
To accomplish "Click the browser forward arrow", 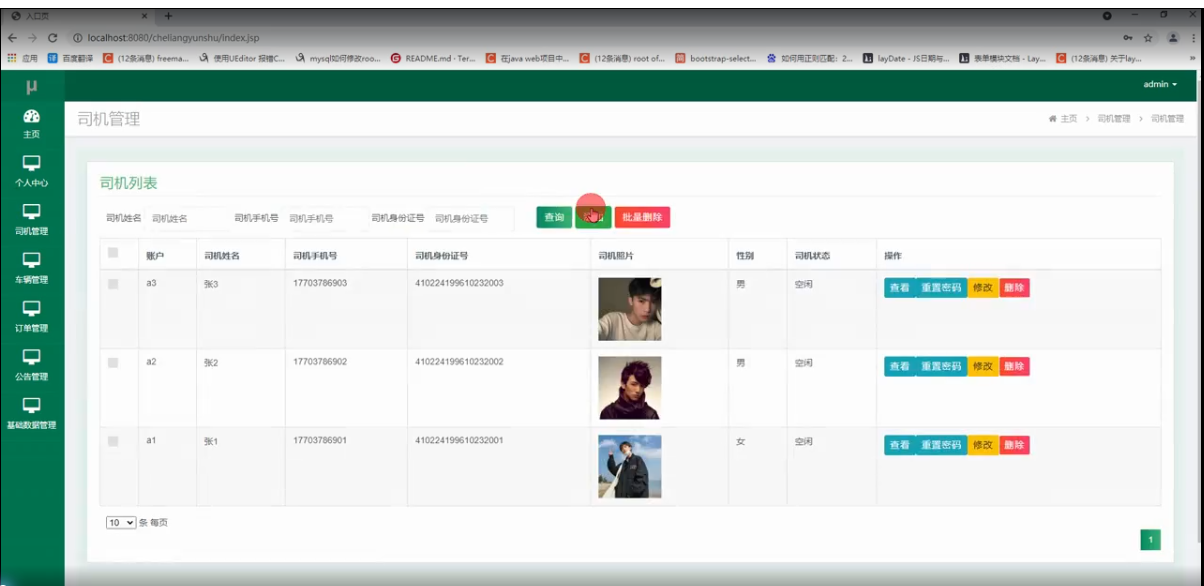I will (x=31, y=37).
